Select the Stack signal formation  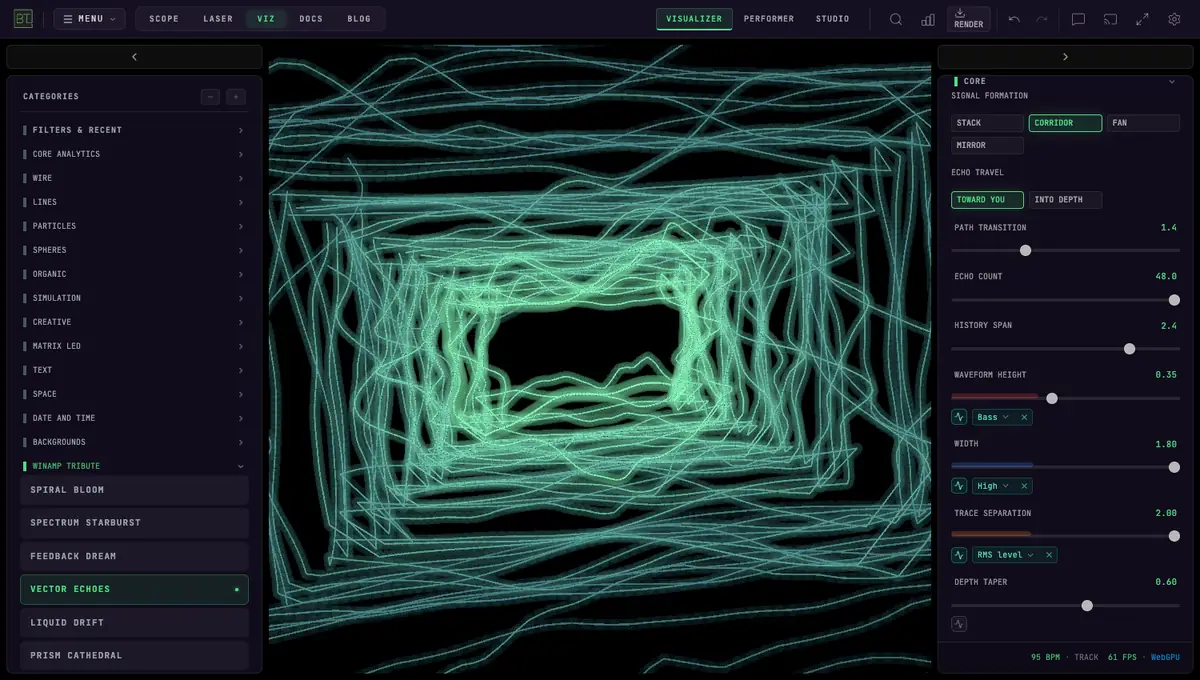pyautogui.click(x=987, y=123)
